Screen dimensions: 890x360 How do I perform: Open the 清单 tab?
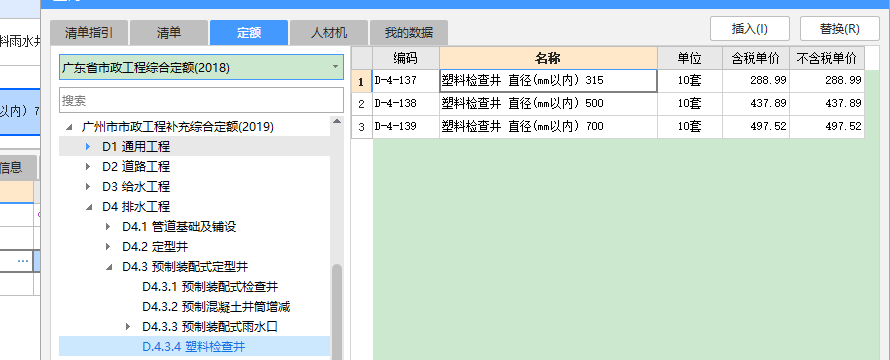(x=169, y=33)
